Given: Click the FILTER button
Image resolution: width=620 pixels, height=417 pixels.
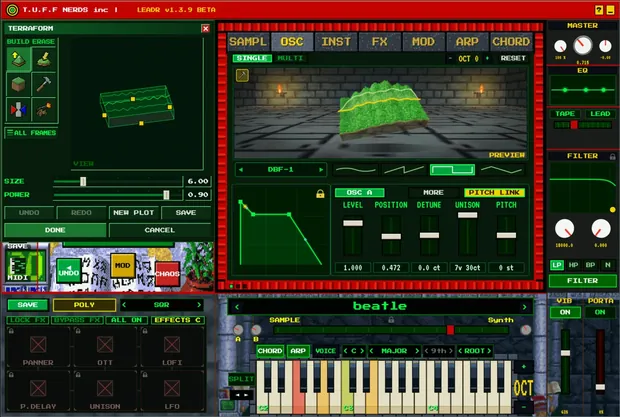Looking at the screenshot, I should point(582,281).
